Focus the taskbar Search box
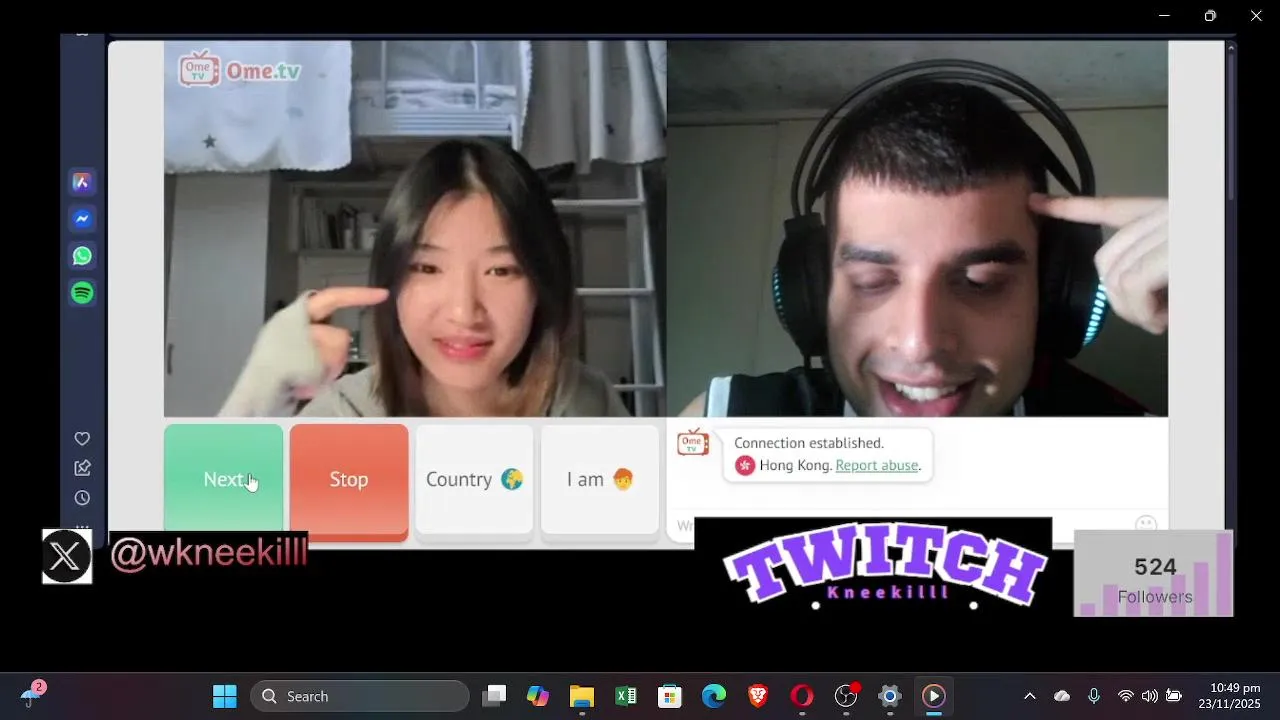The image size is (1280, 720). (360, 696)
